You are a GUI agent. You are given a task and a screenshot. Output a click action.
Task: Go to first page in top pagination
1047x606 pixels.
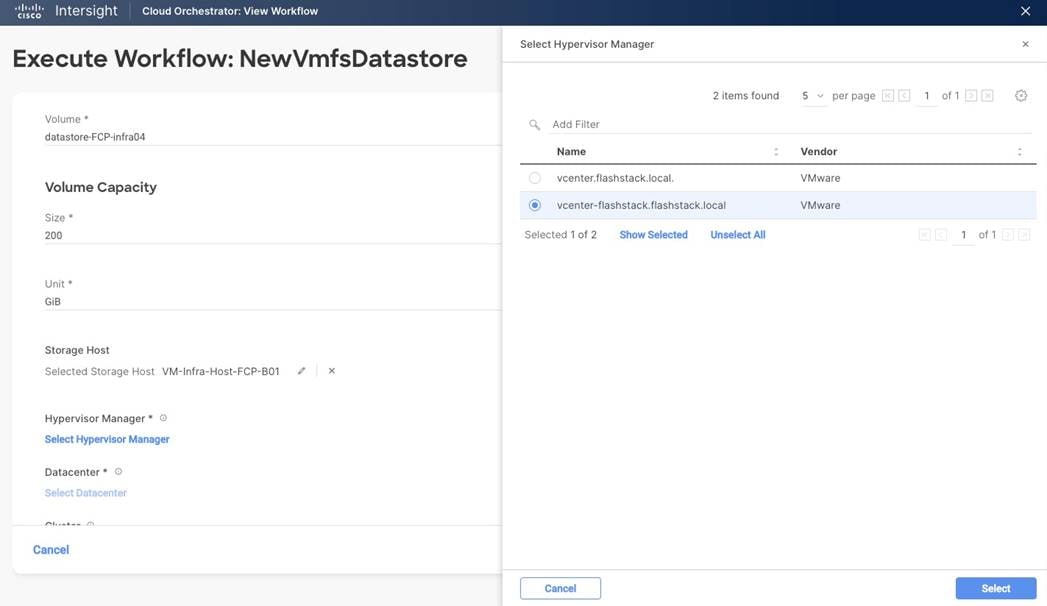coord(887,95)
